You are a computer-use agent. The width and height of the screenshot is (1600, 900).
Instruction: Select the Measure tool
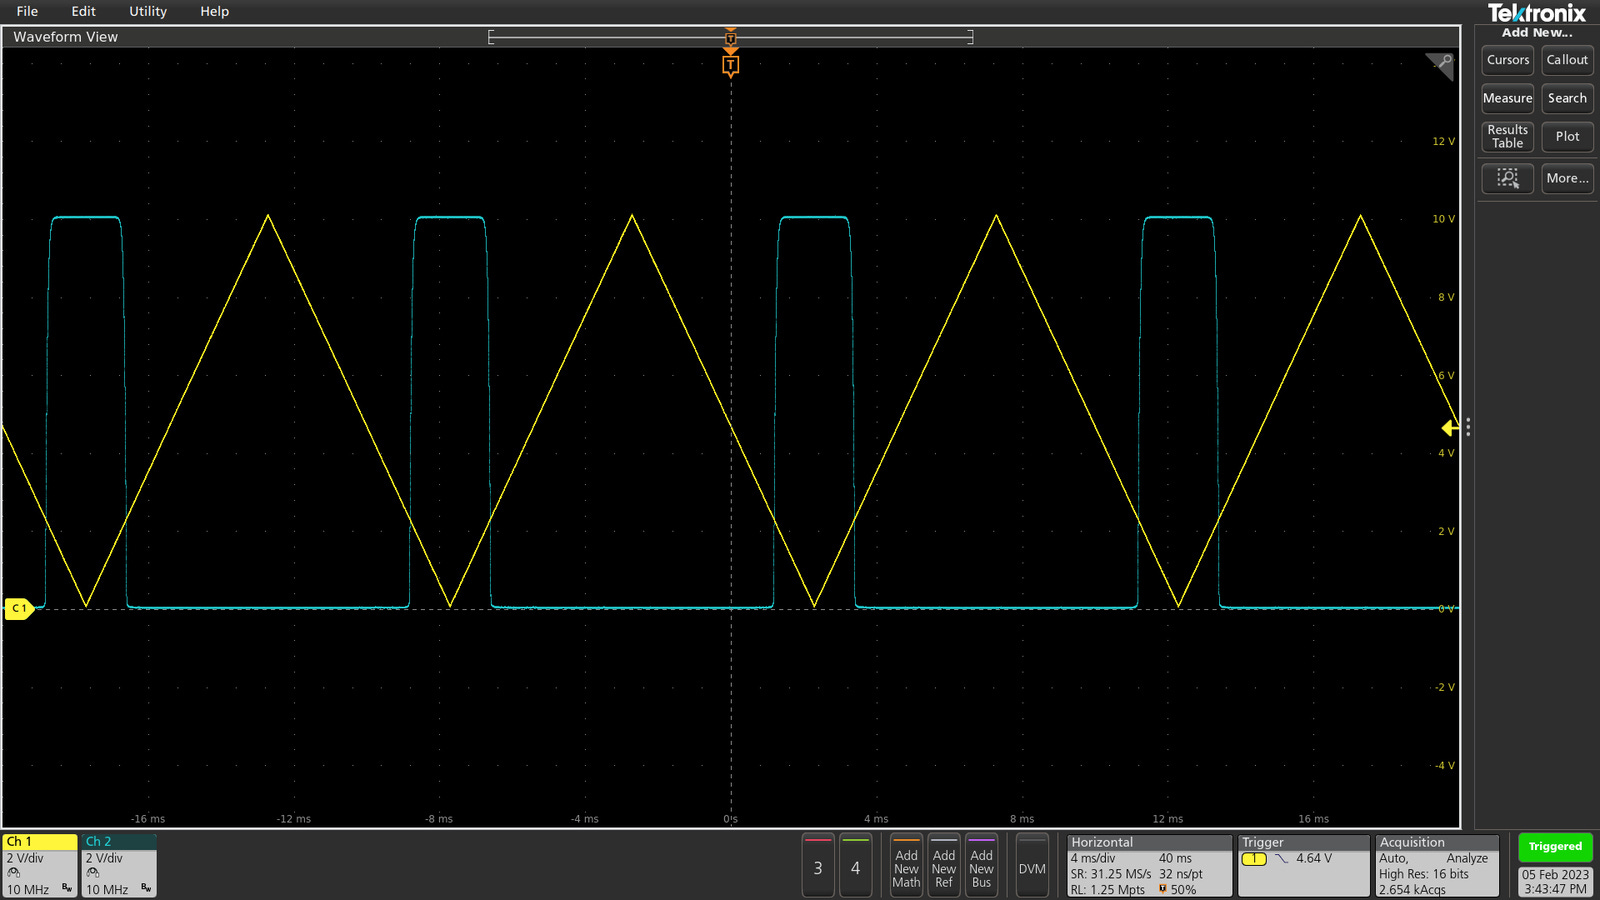click(x=1507, y=98)
